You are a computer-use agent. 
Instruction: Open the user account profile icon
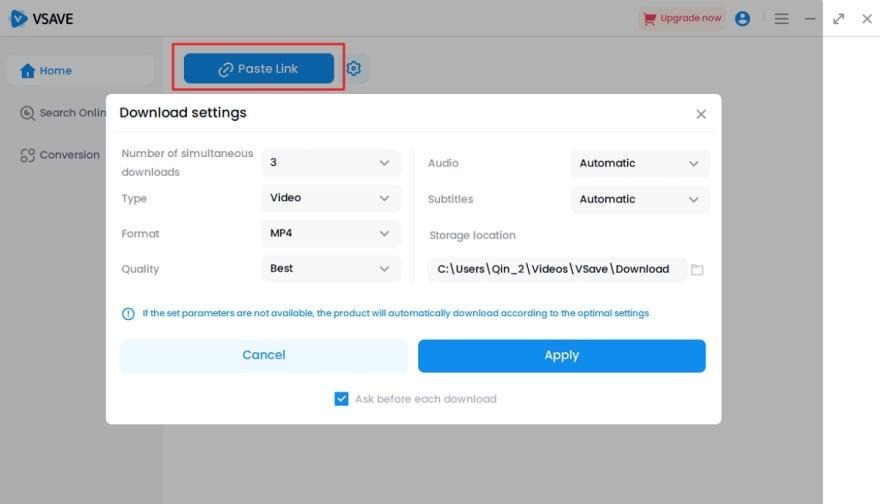[x=742, y=18]
